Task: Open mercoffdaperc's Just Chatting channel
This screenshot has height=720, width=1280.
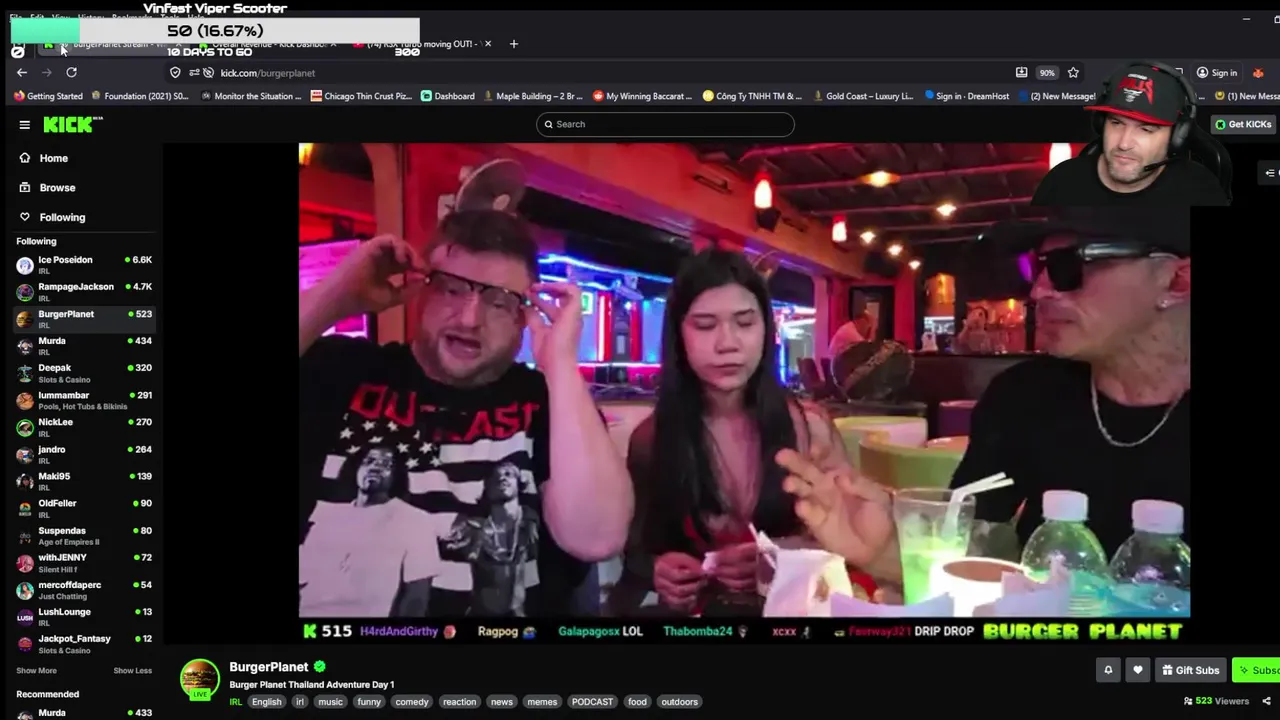Action: (x=84, y=590)
